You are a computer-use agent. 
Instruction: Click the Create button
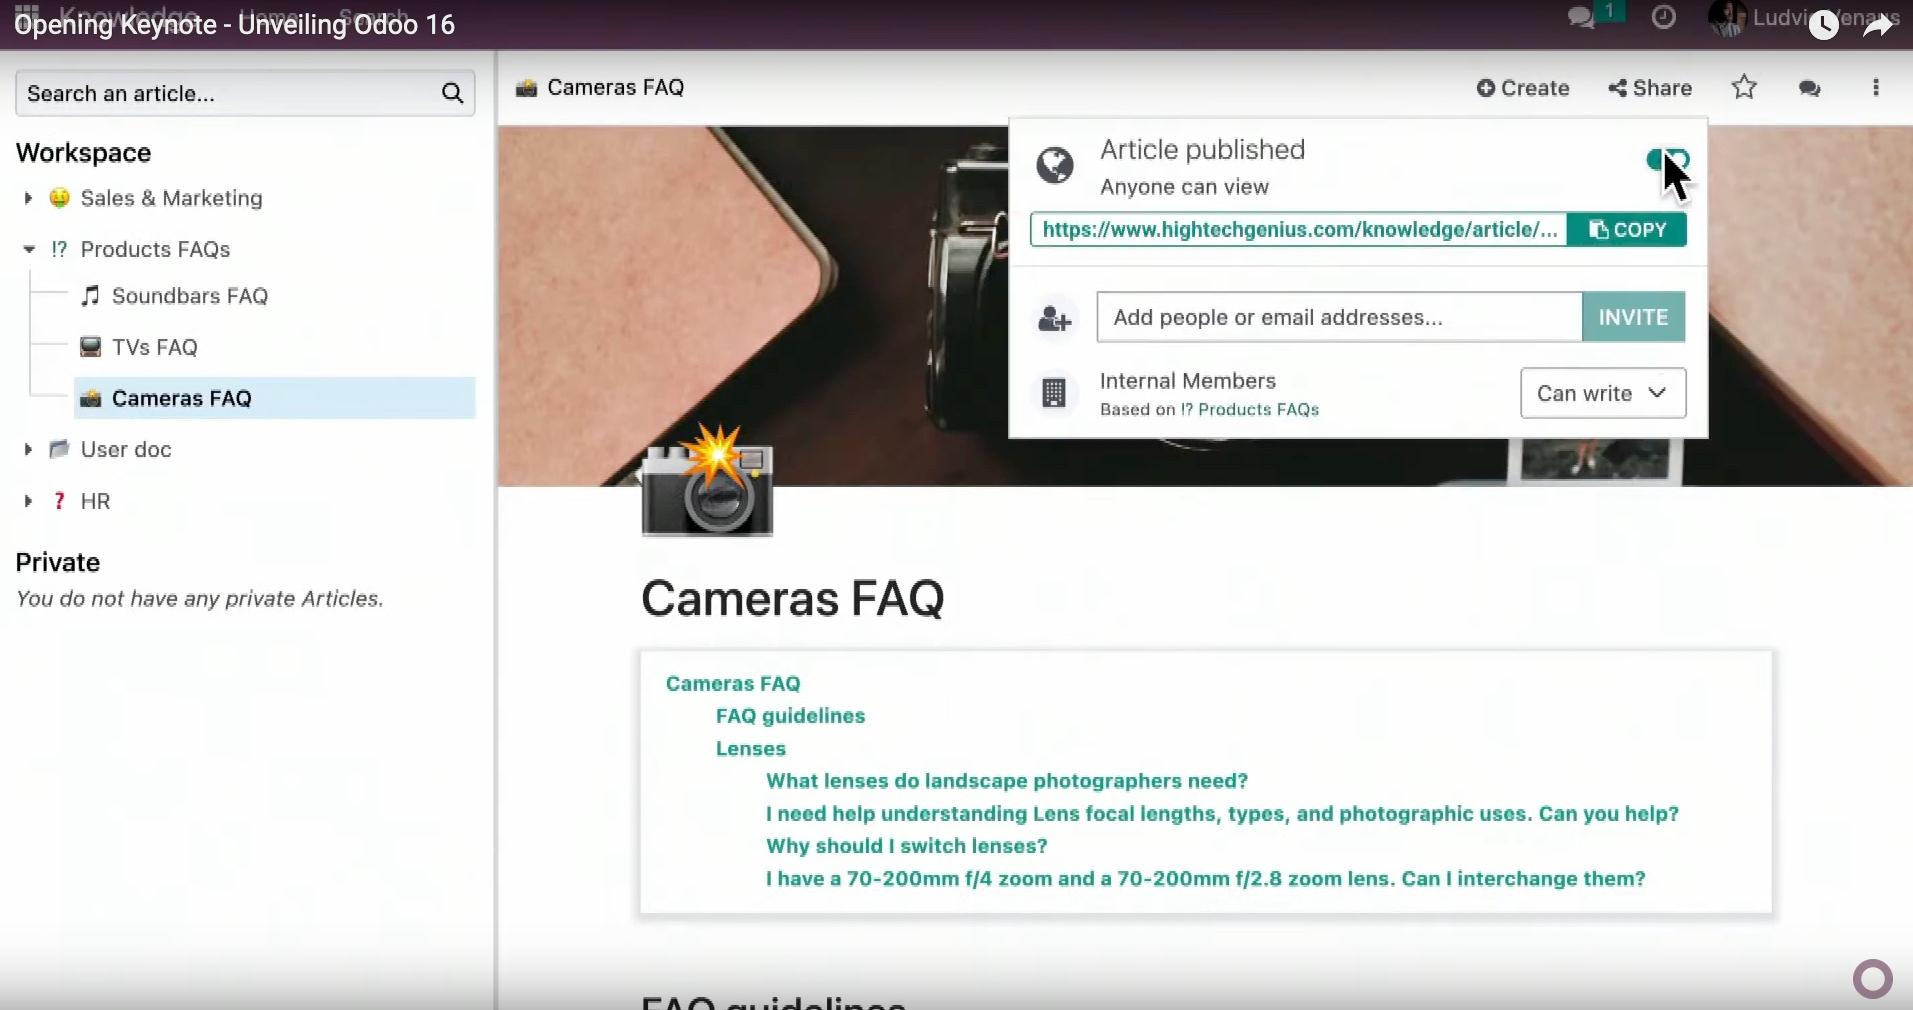click(x=1523, y=88)
